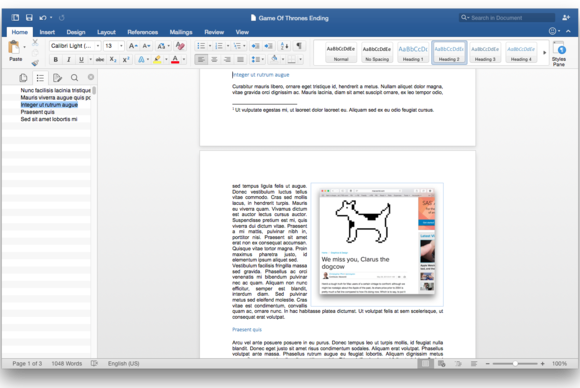Open the Styles Pane
580x388 pixels.
[559, 54]
